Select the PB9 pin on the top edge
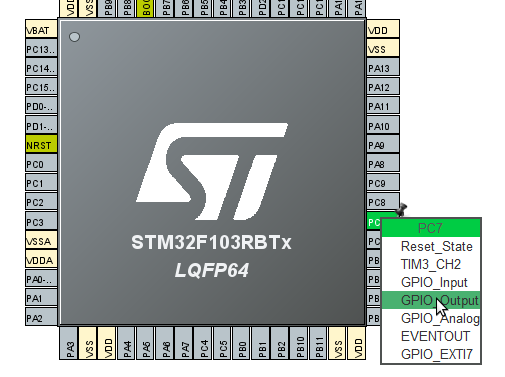The width and height of the screenshot is (505, 377). click(107, 8)
